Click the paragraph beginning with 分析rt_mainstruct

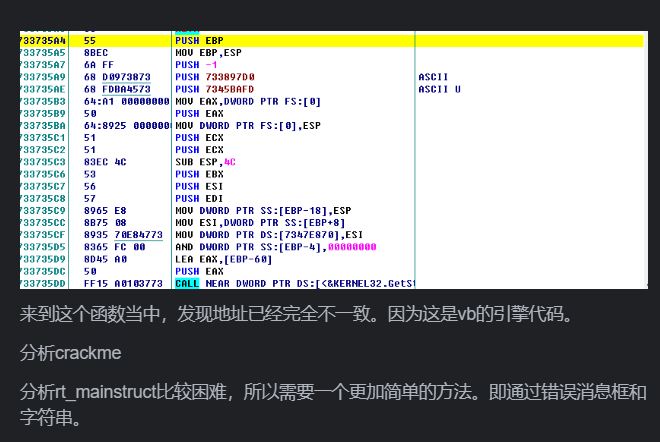[330, 402]
